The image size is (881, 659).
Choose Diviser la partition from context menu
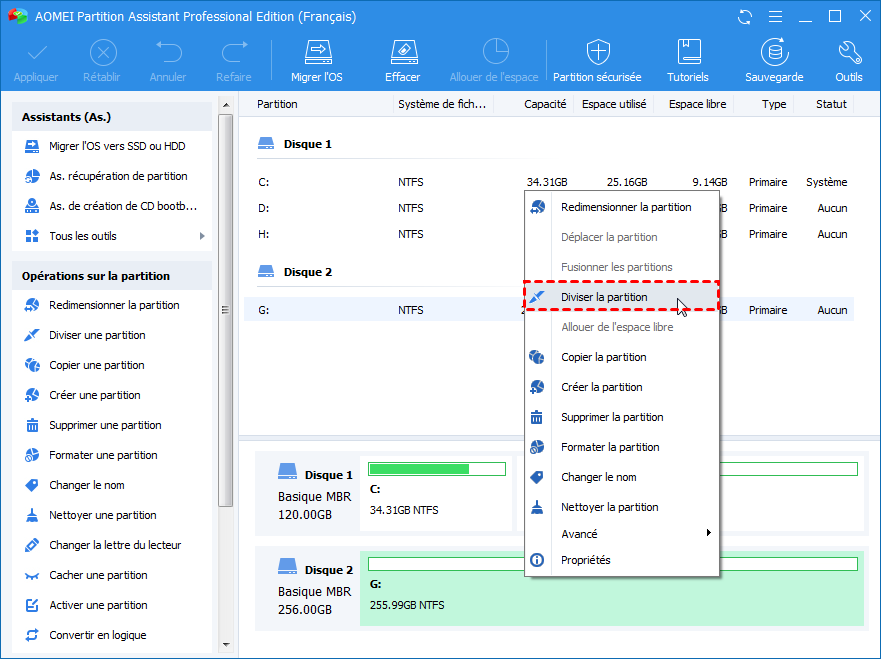click(604, 297)
